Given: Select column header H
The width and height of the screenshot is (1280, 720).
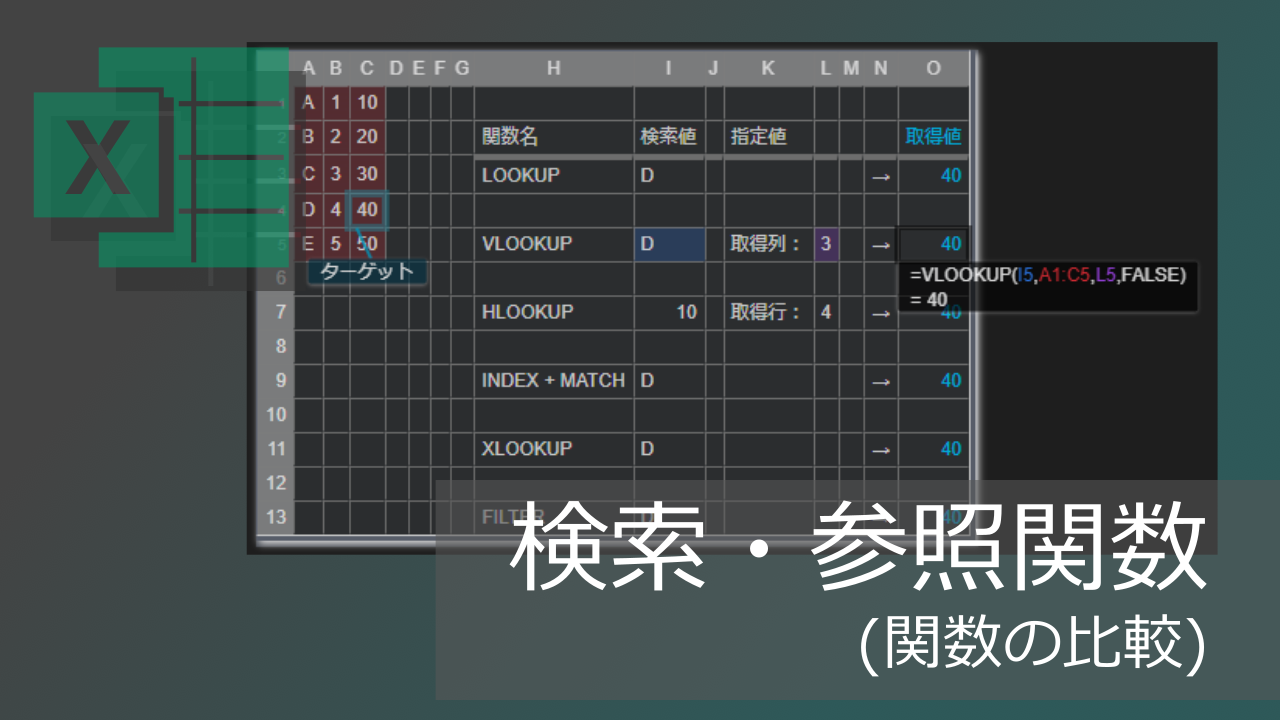Looking at the screenshot, I should pos(553,68).
